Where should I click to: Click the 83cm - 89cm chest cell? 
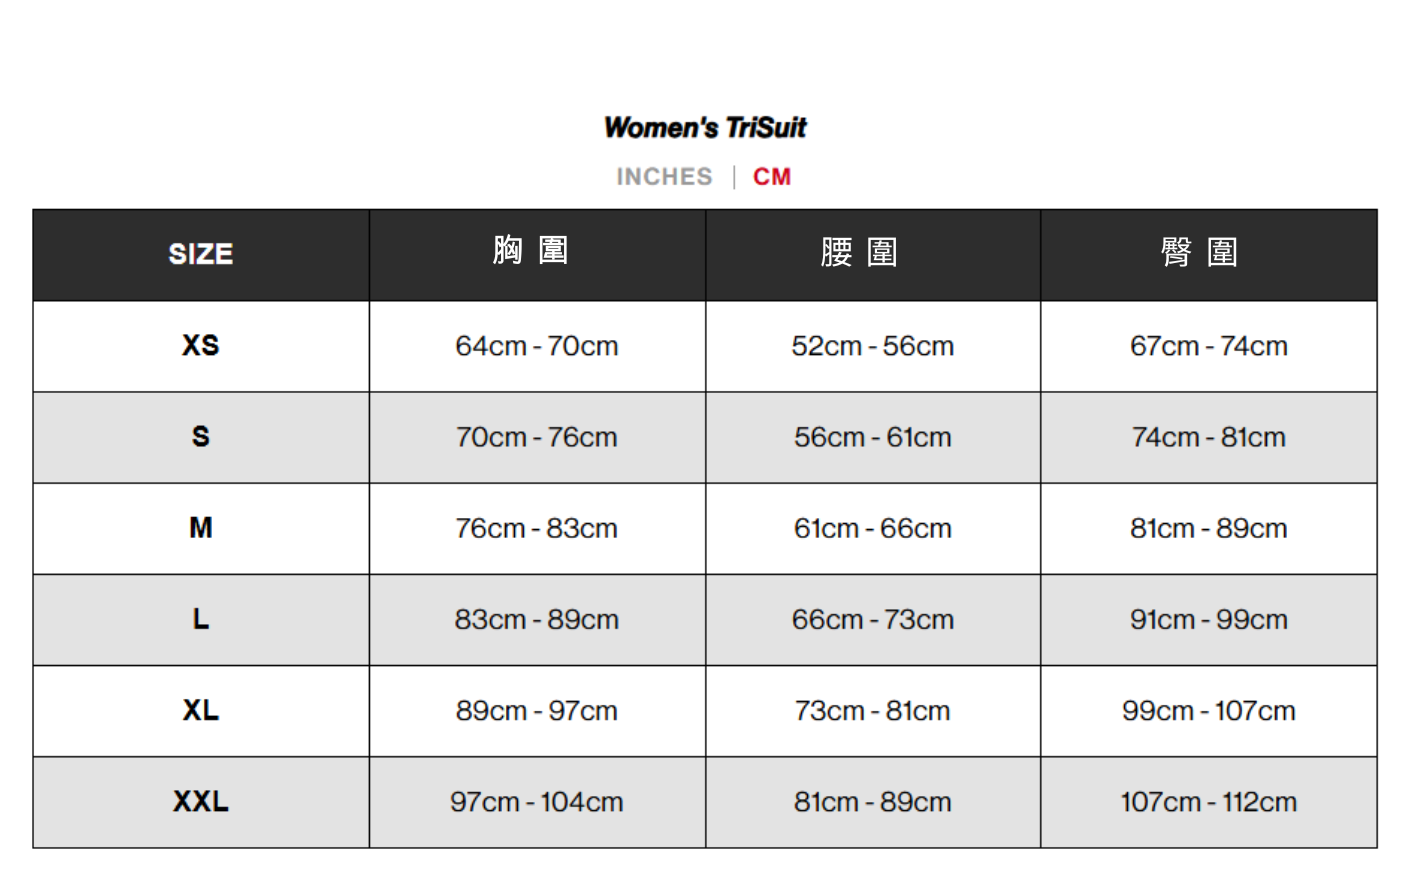pos(537,620)
